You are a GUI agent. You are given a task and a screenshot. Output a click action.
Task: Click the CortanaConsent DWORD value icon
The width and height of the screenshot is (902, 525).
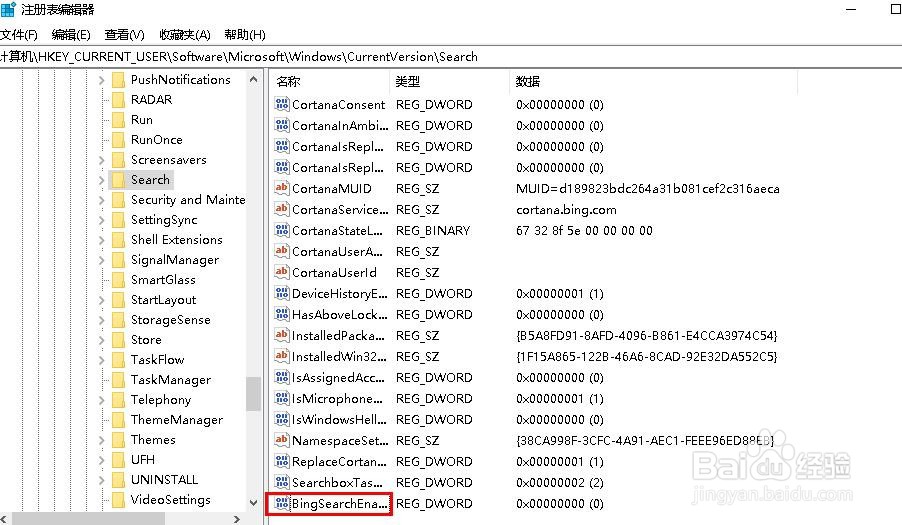click(282, 104)
